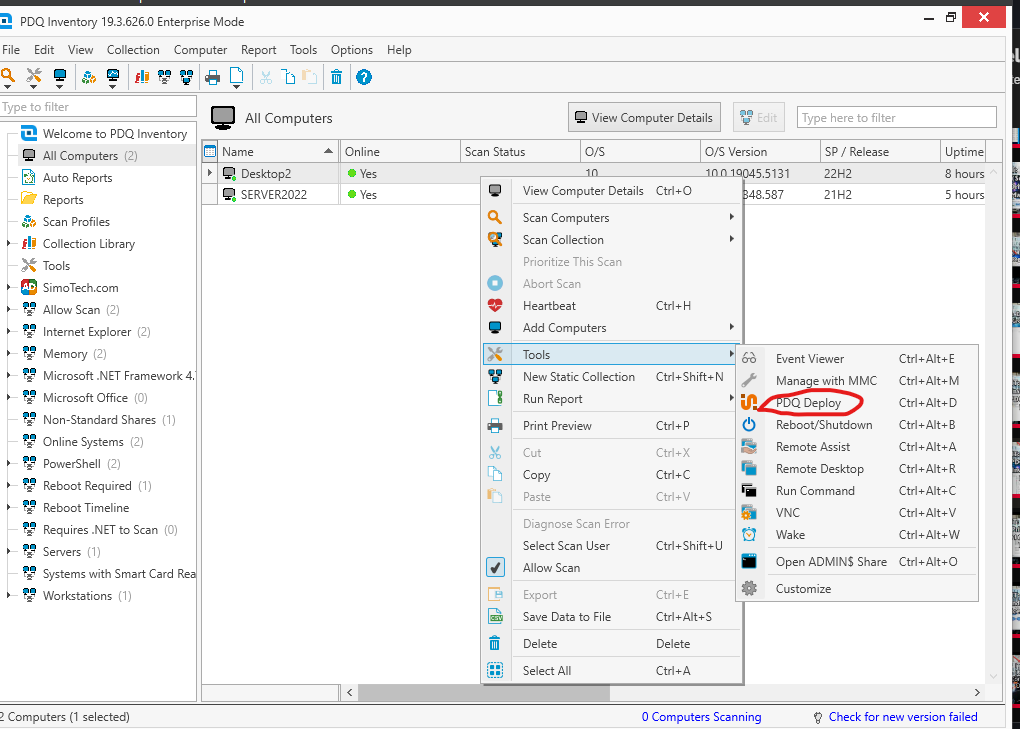The height and width of the screenshot is (729, 1020).
Task: Toggle the Allow Scan checkmark
Action: click(x=495, y=567)
